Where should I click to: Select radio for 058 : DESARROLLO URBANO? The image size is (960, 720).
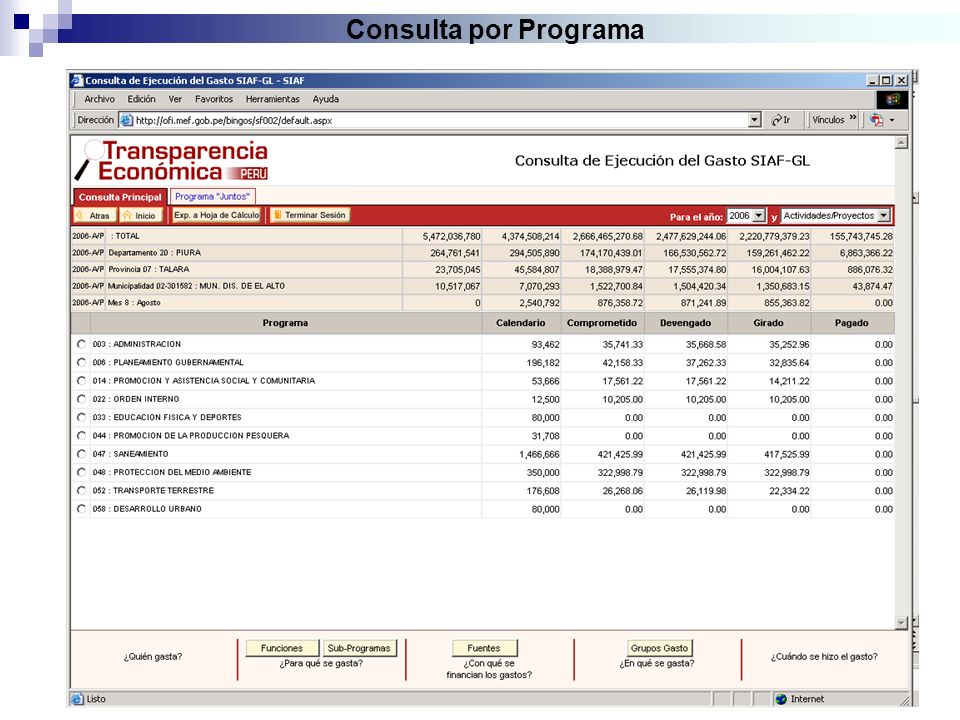[81, 509]
